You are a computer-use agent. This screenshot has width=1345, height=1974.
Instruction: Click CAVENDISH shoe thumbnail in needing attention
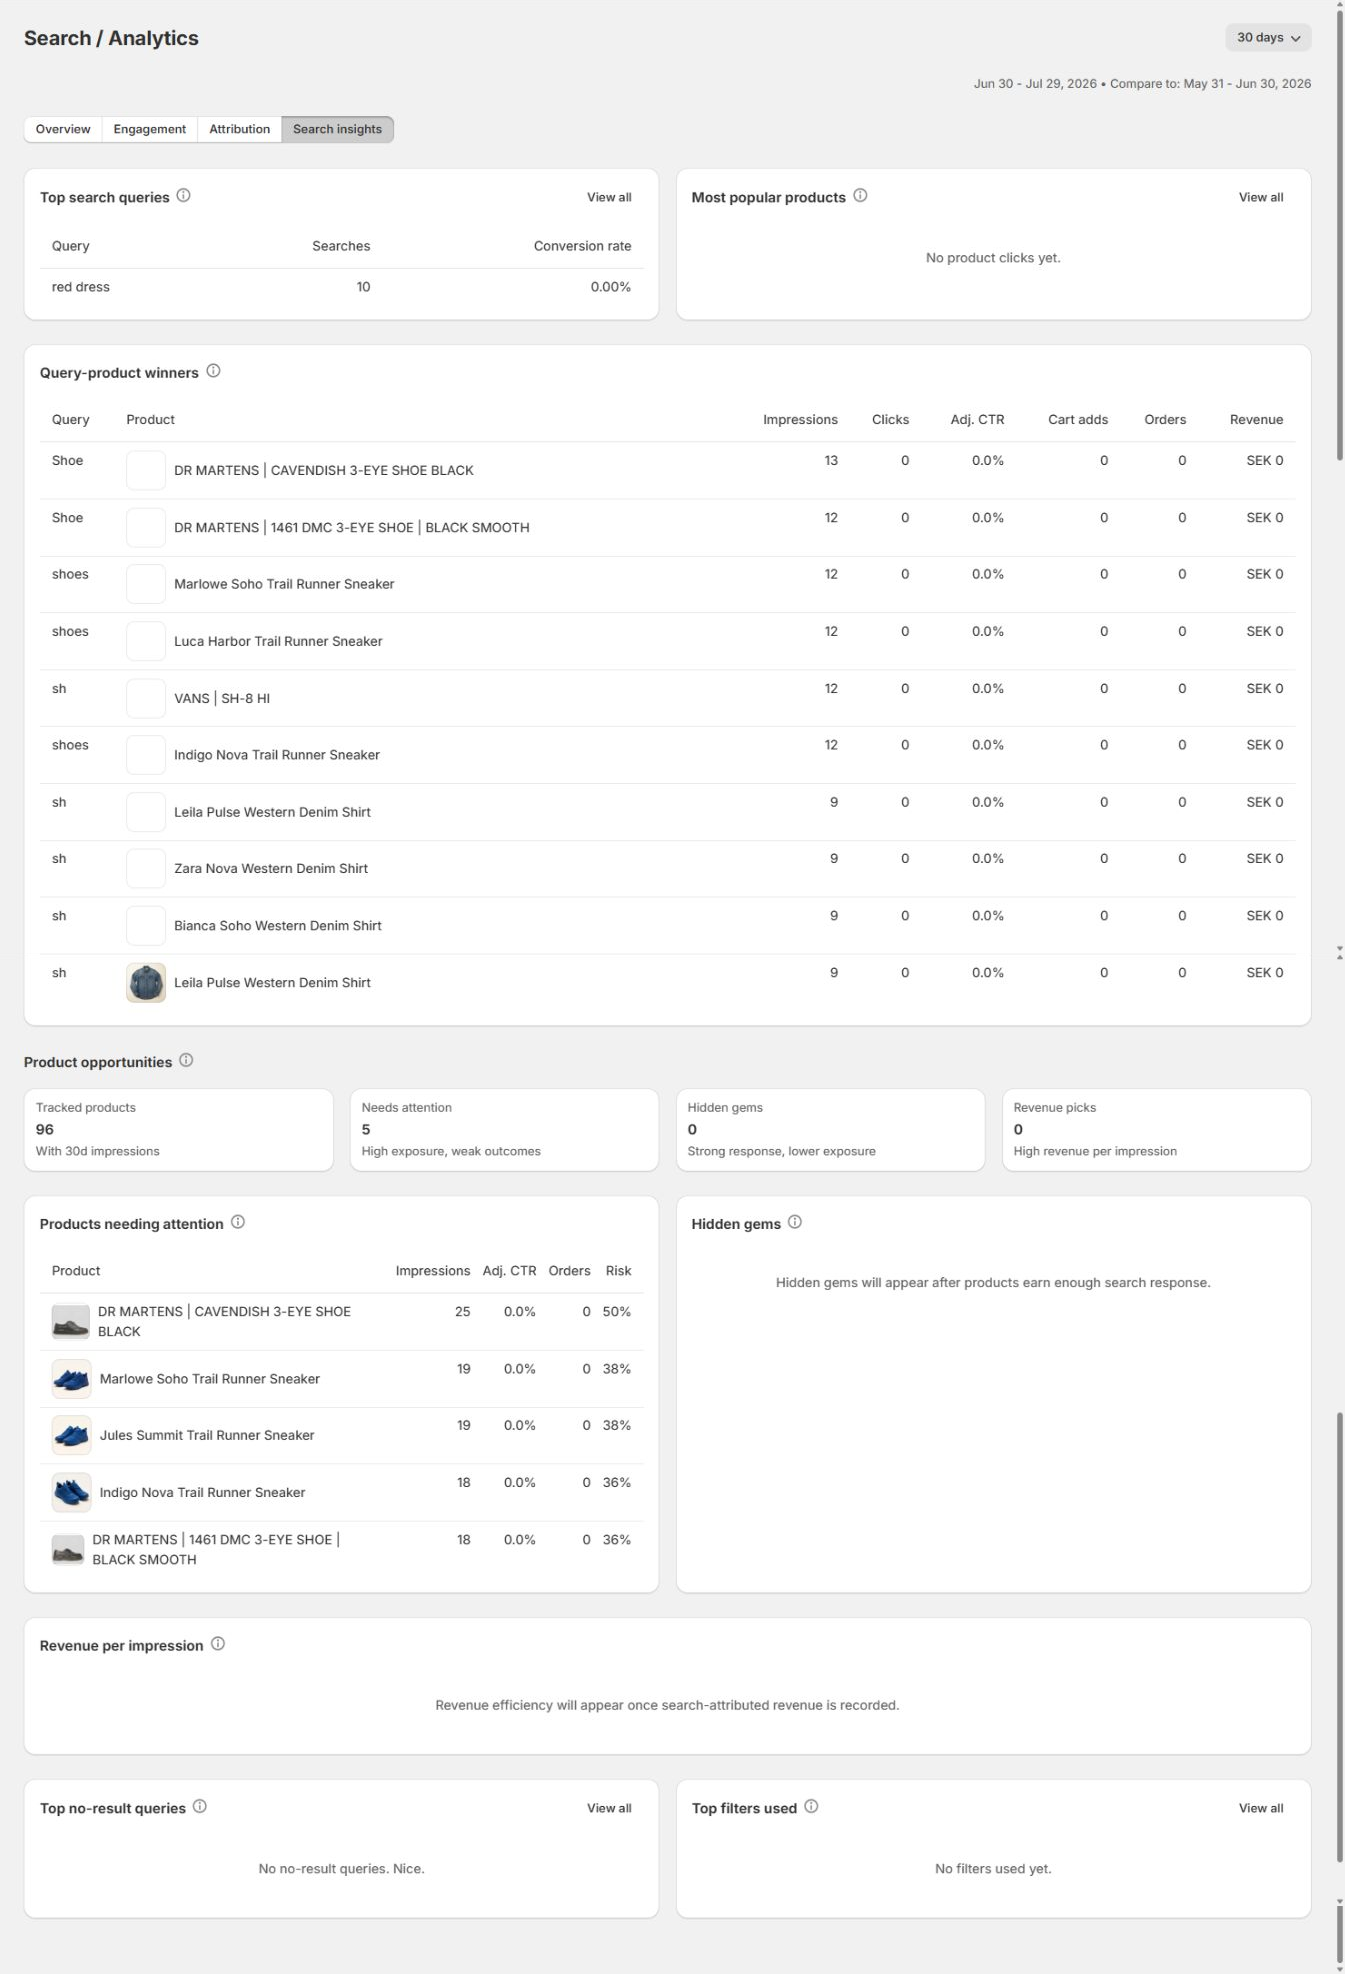[71, 1322]
